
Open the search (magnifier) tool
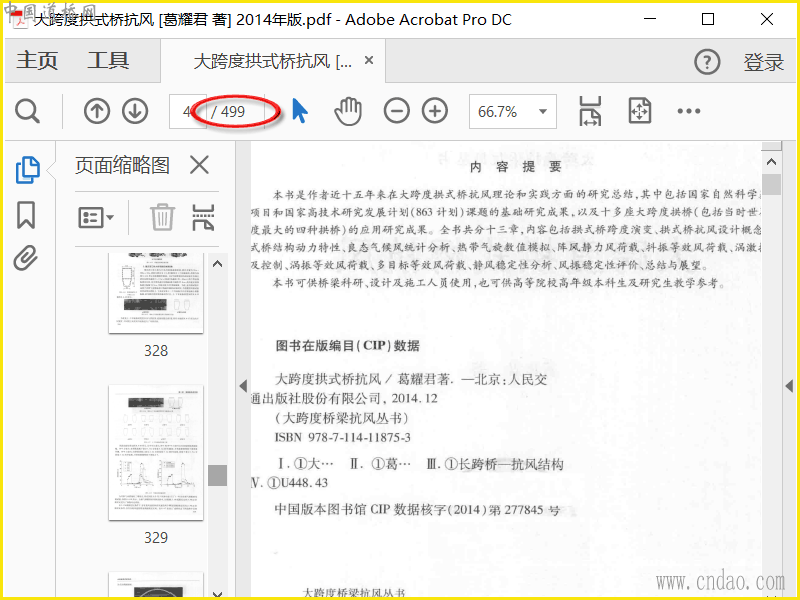(27, 111)
